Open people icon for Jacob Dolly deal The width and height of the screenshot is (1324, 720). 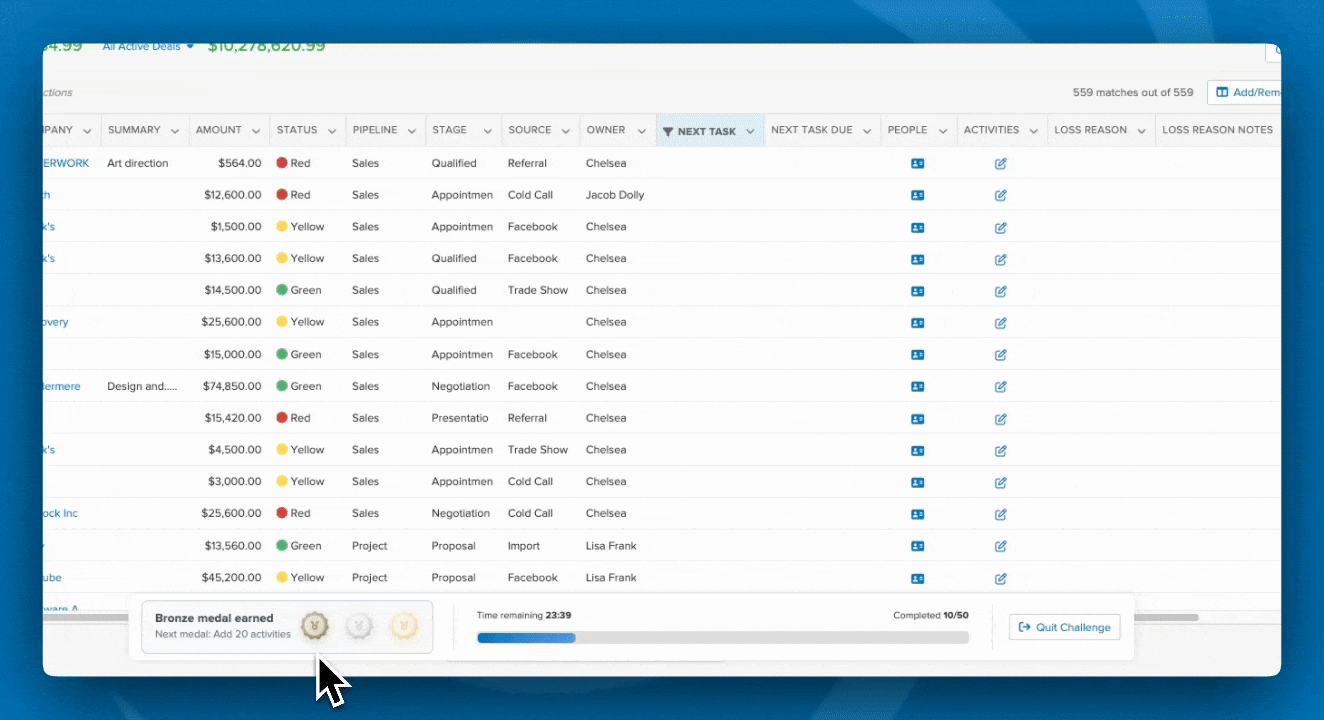point(918,195)
